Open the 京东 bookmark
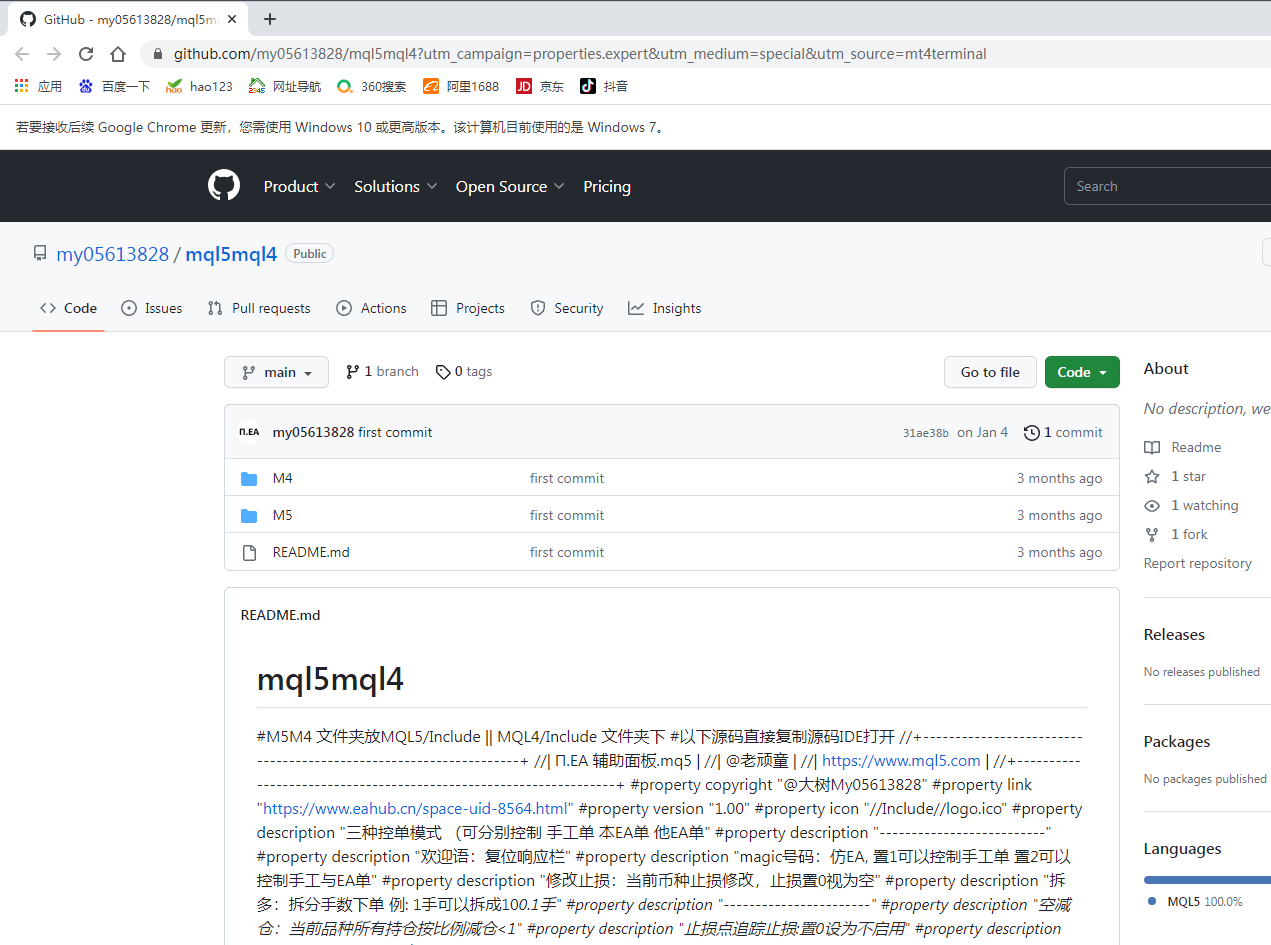The width and height of the screenshot is (1271, 945). (540, 86)
